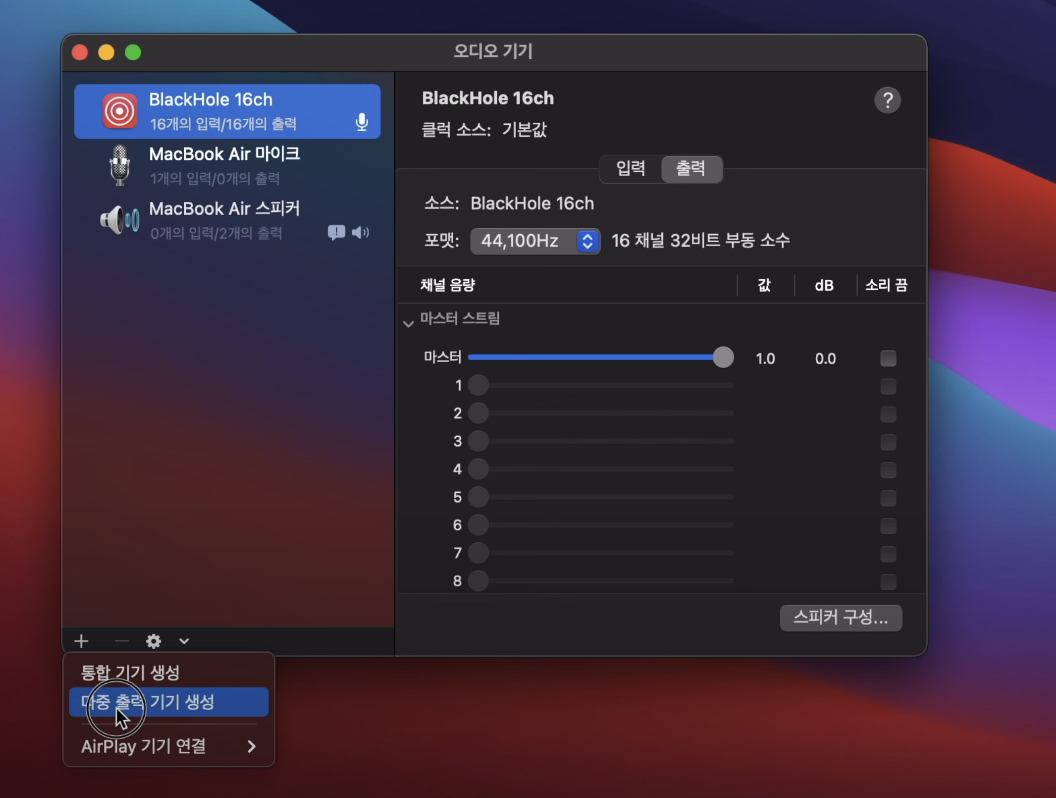Viewport: 1056px width, 798px height.
Task: Expand the chevron next to the gear
Action: coord(184,641)
